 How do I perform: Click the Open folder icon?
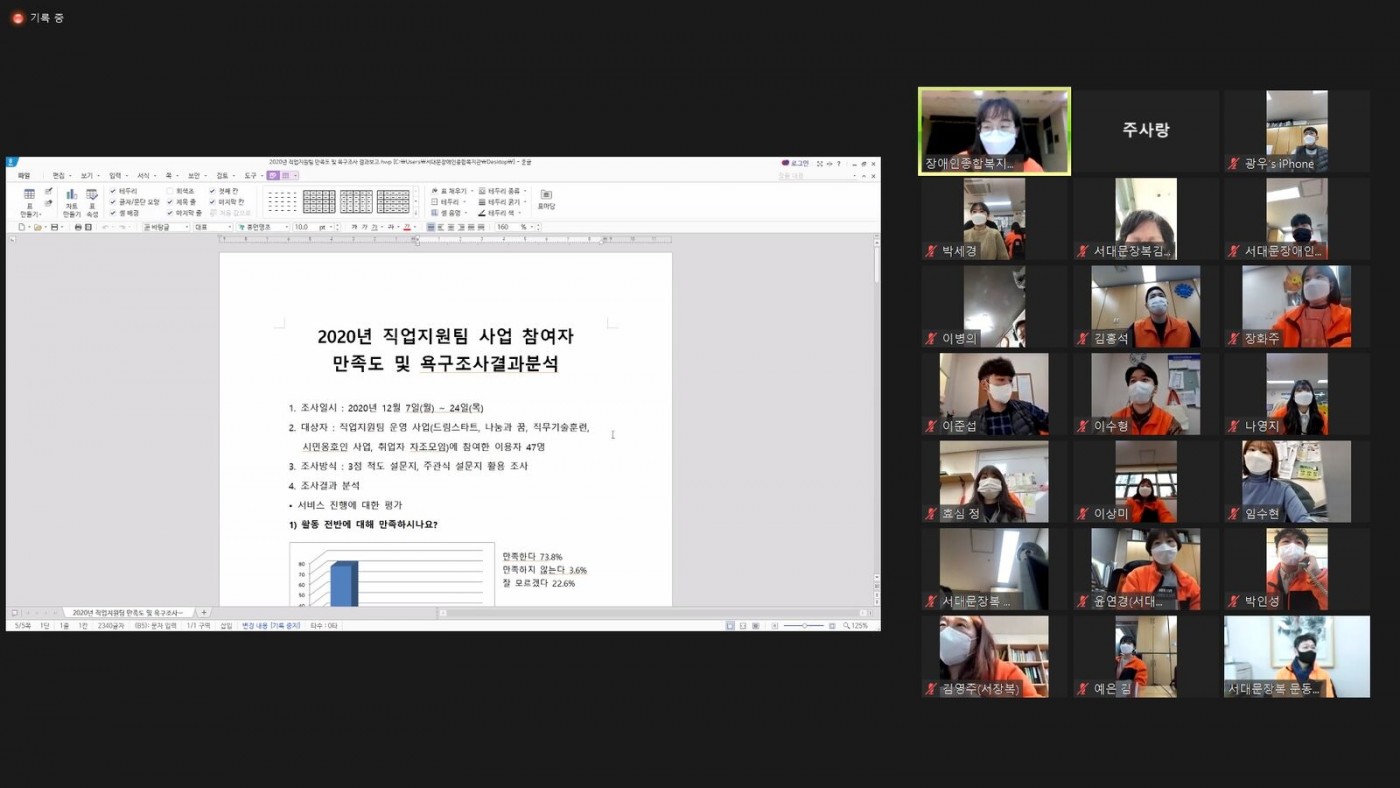pos(38,227)
